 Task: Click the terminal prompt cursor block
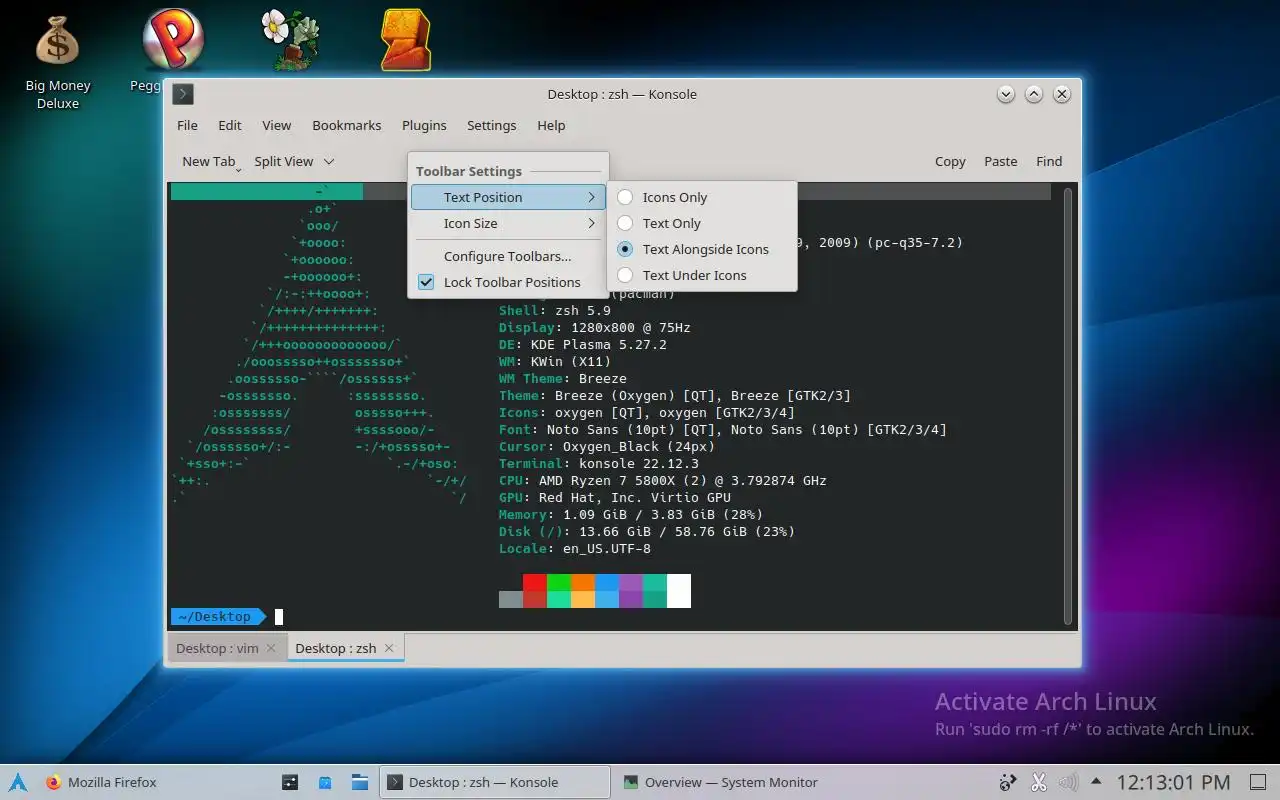279,617
